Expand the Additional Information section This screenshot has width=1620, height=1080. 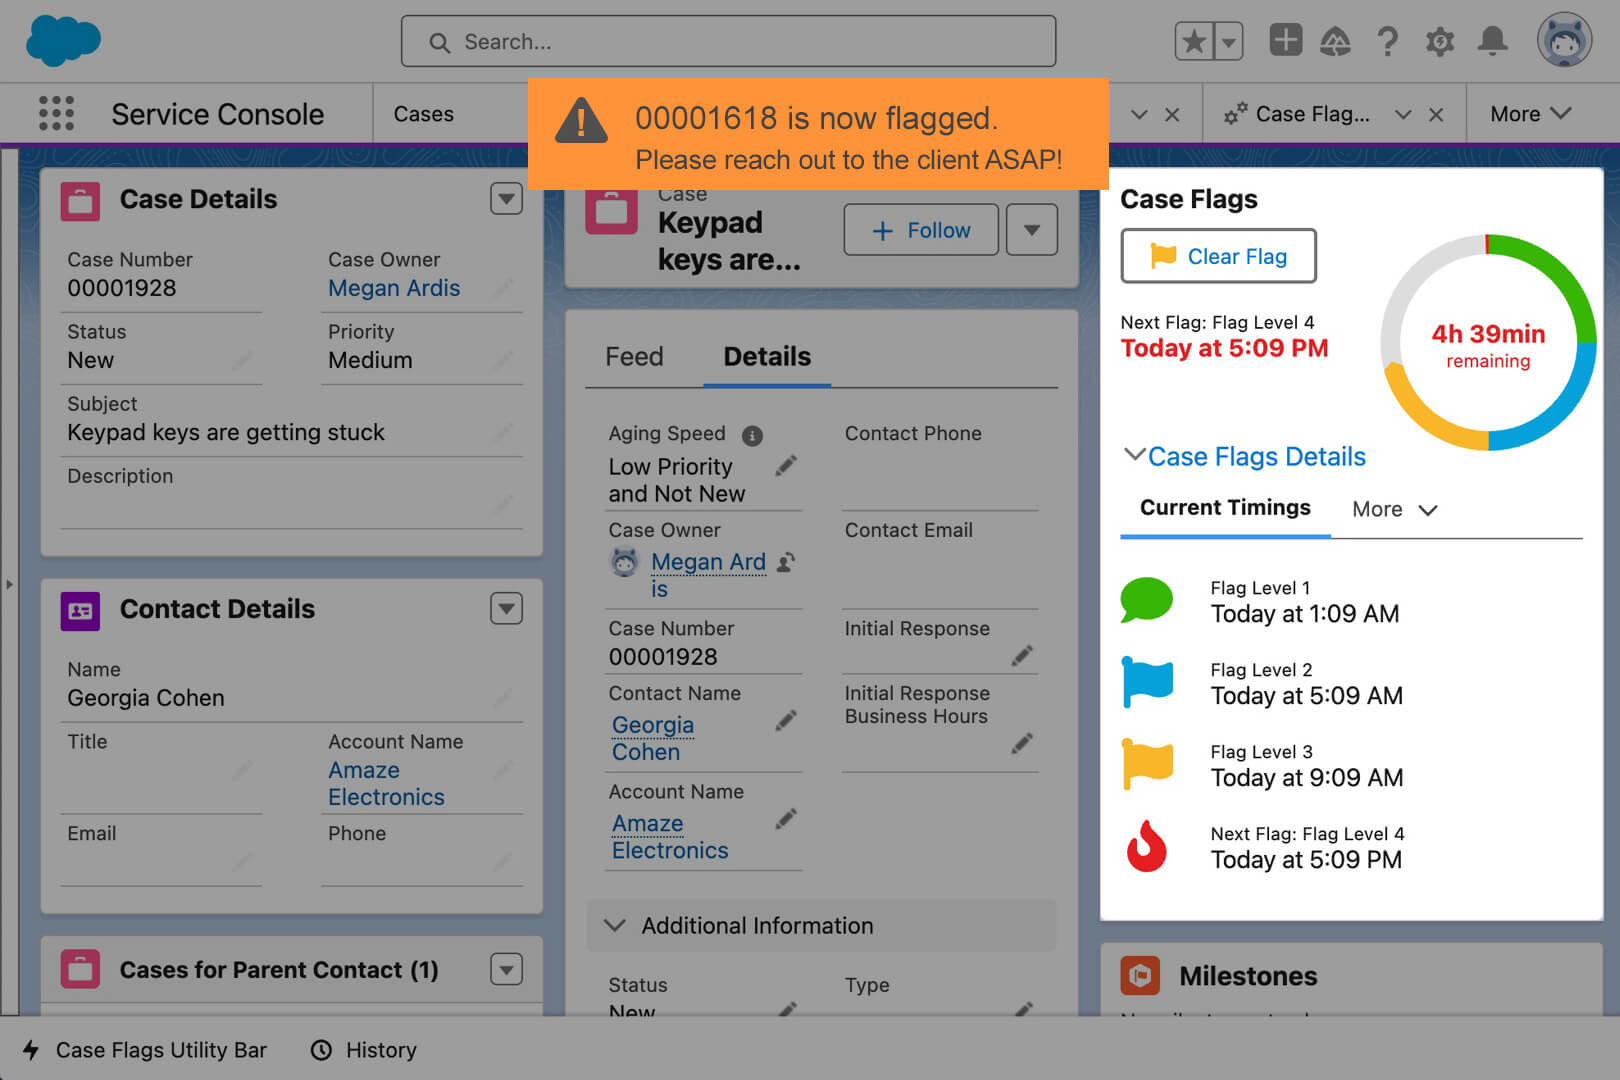pyautogui.click(x=615, y=925)
